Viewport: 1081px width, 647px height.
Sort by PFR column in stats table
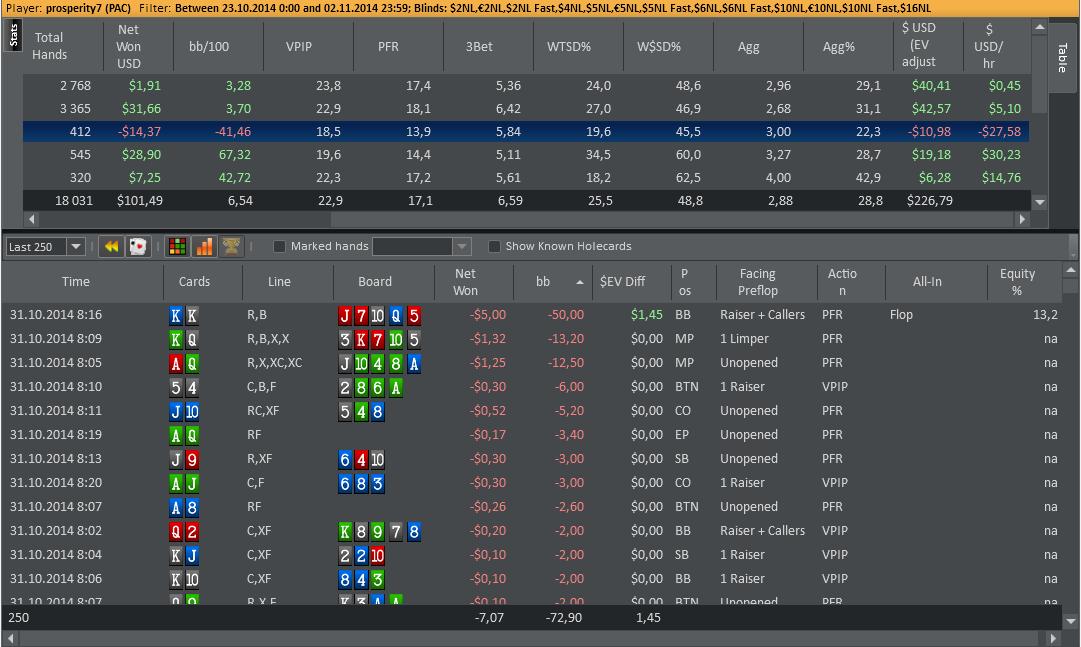tap(388, 46)
